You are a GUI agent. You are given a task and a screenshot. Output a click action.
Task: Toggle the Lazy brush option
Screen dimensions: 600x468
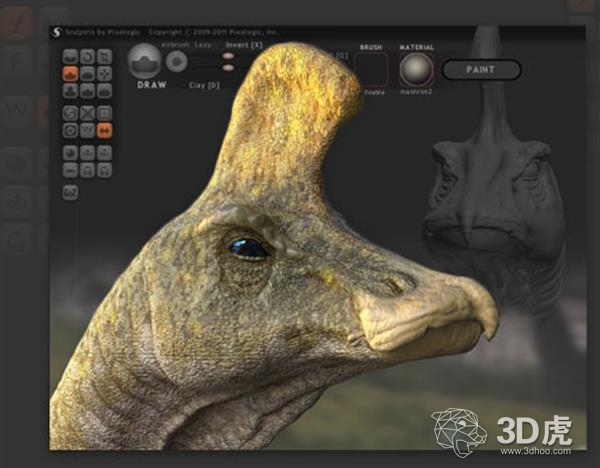coord(202,45)
